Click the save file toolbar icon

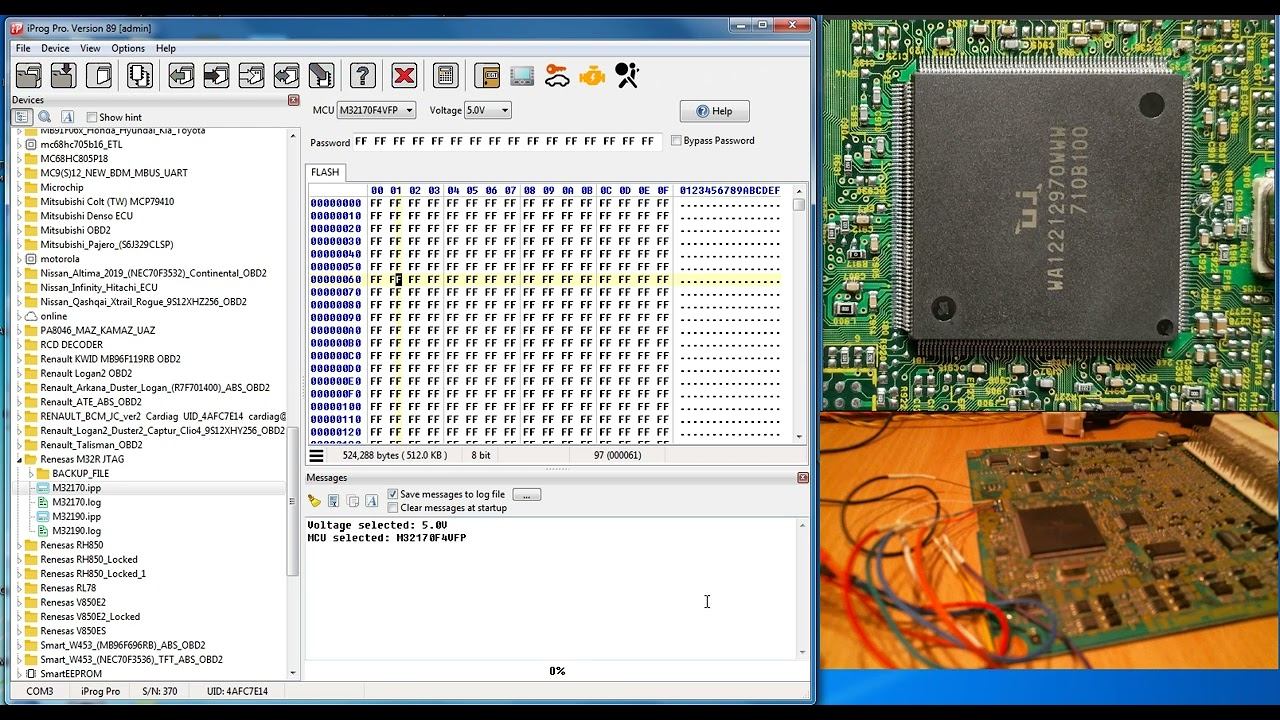click(x=63, y=75)
